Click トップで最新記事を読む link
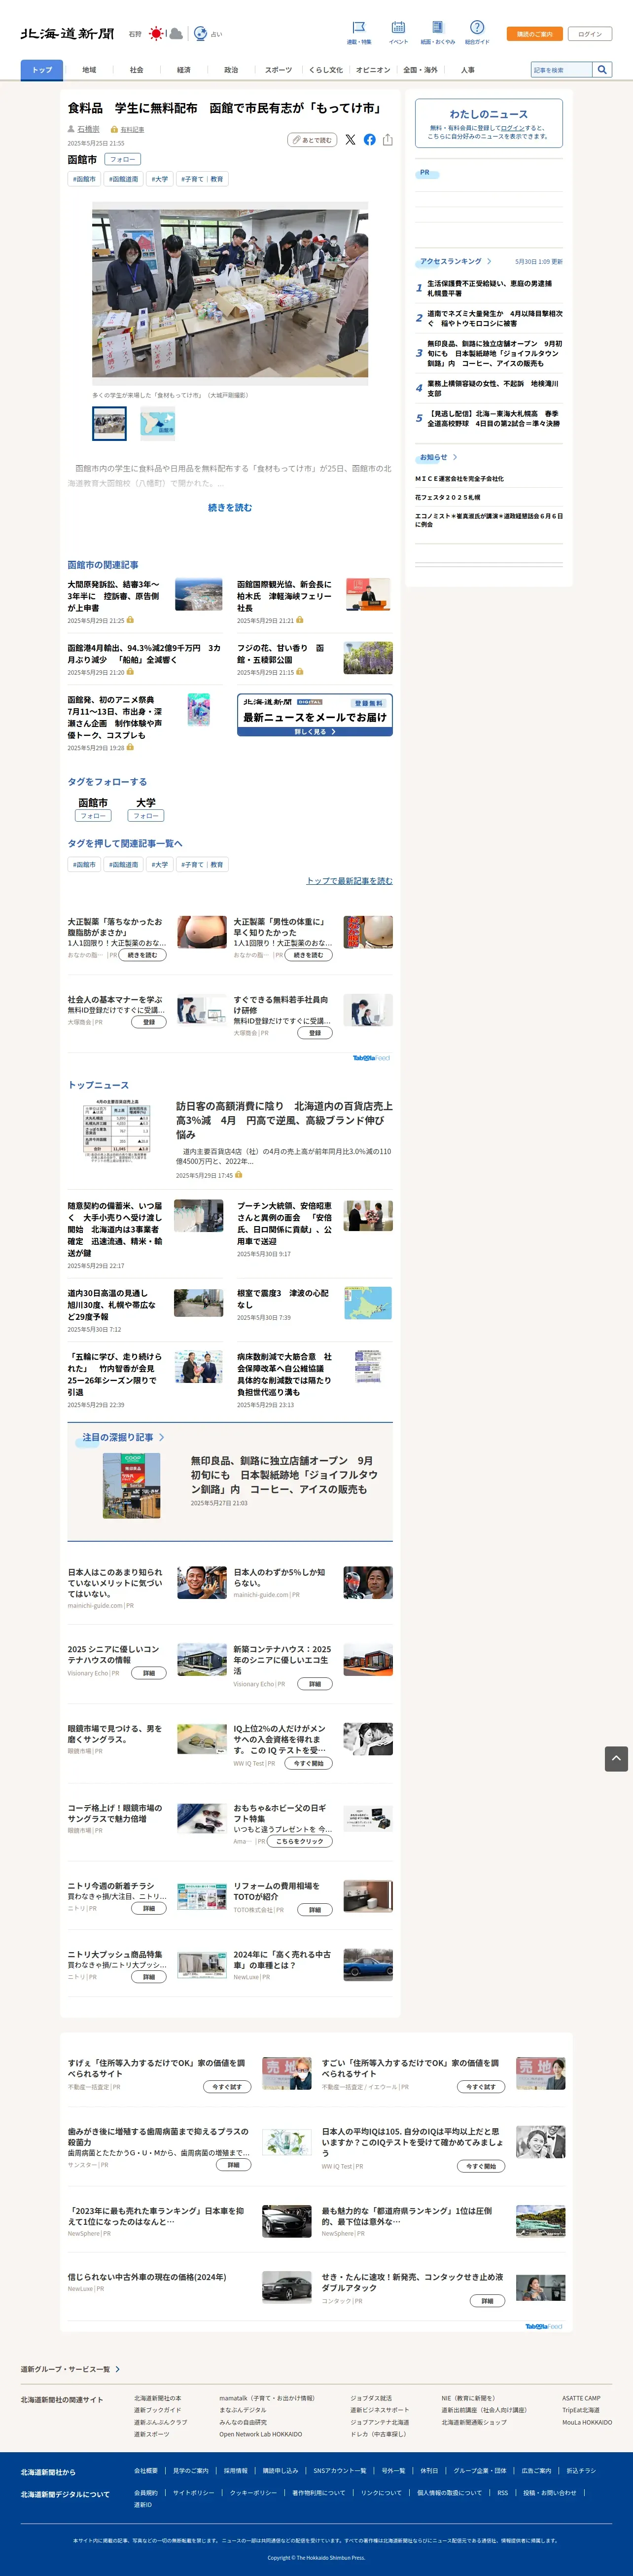Image resolution: width=633 pixels, height=2576 pixels. coord(349,881)
